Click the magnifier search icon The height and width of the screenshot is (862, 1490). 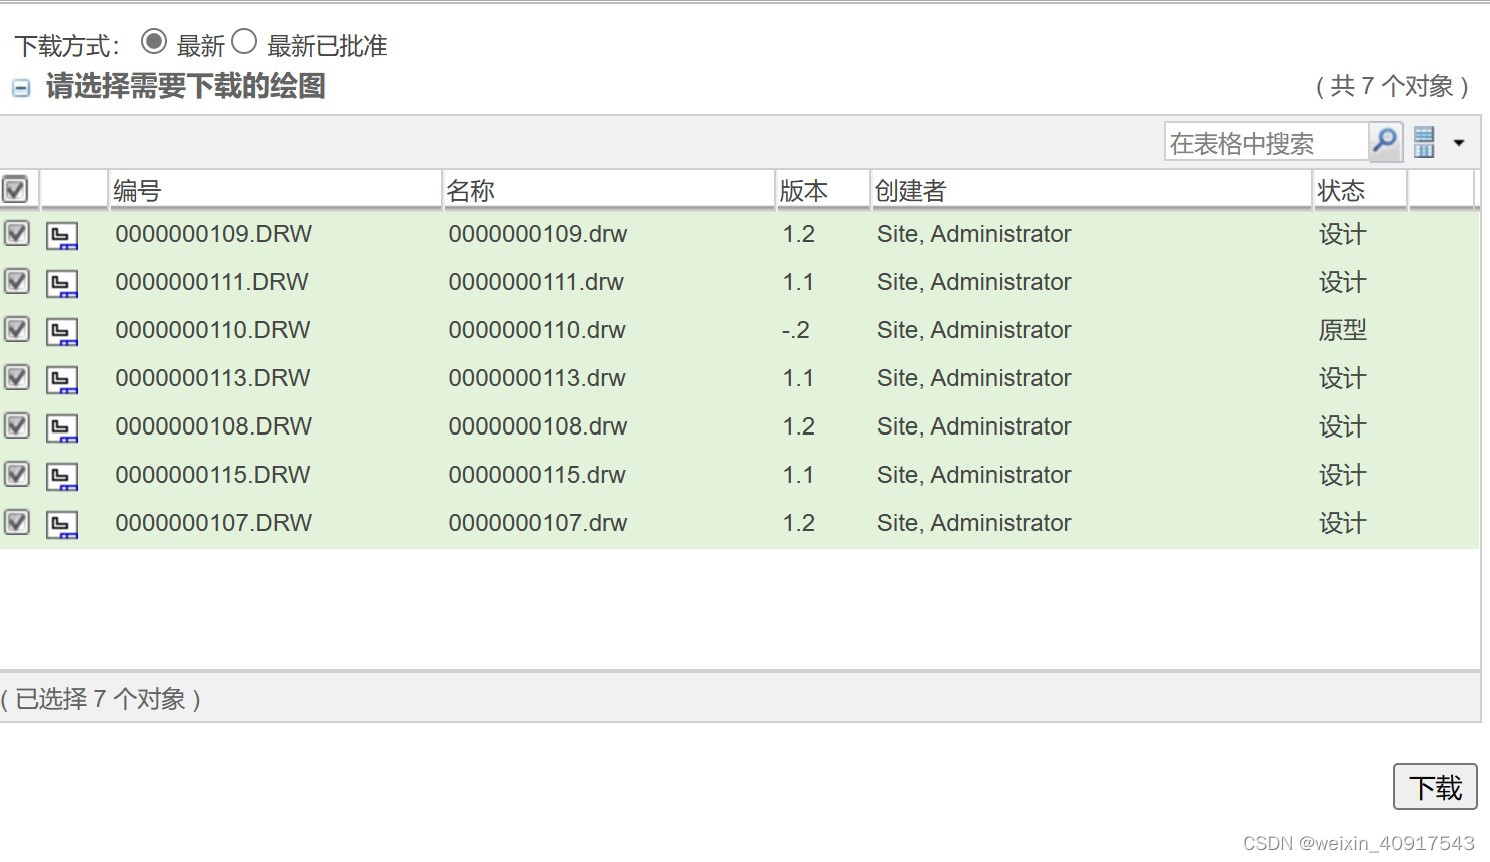tap(1385, 141)
